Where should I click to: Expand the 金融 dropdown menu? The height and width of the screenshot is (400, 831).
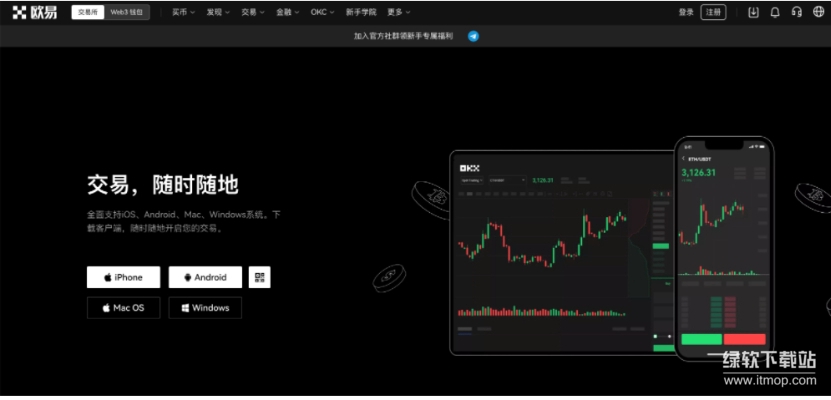(287, 12)
